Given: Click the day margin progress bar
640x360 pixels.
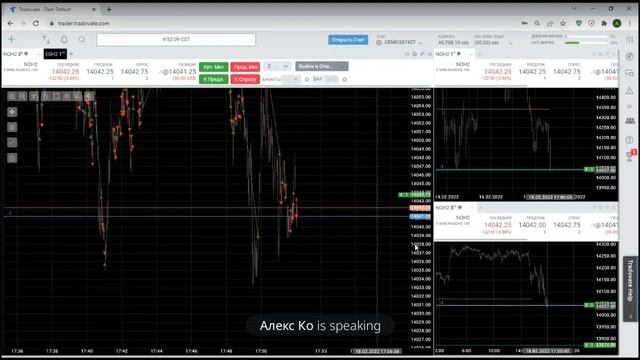Looking at the screenshot, I should (588, 36).
